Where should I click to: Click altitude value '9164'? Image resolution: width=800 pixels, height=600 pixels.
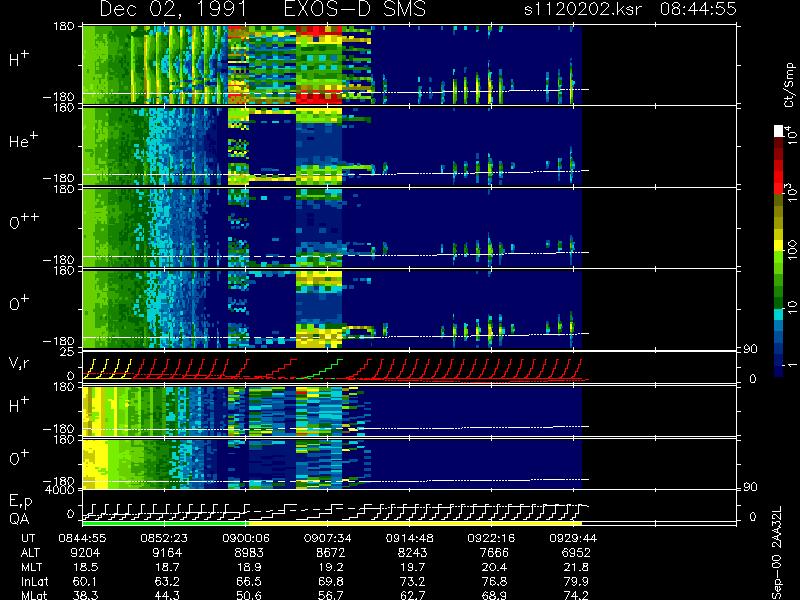tap(167, 553)
